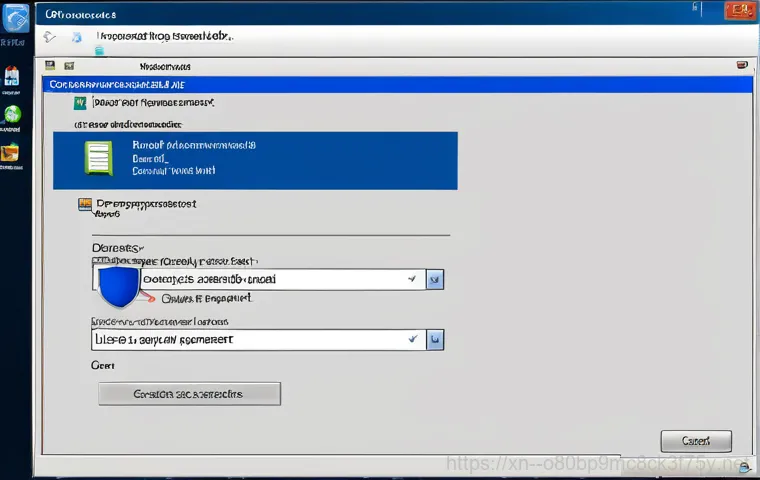Viewport: 760px width, 480px height.
Task: Click the blue icon next to the back arrow
Action: [77, 37]
